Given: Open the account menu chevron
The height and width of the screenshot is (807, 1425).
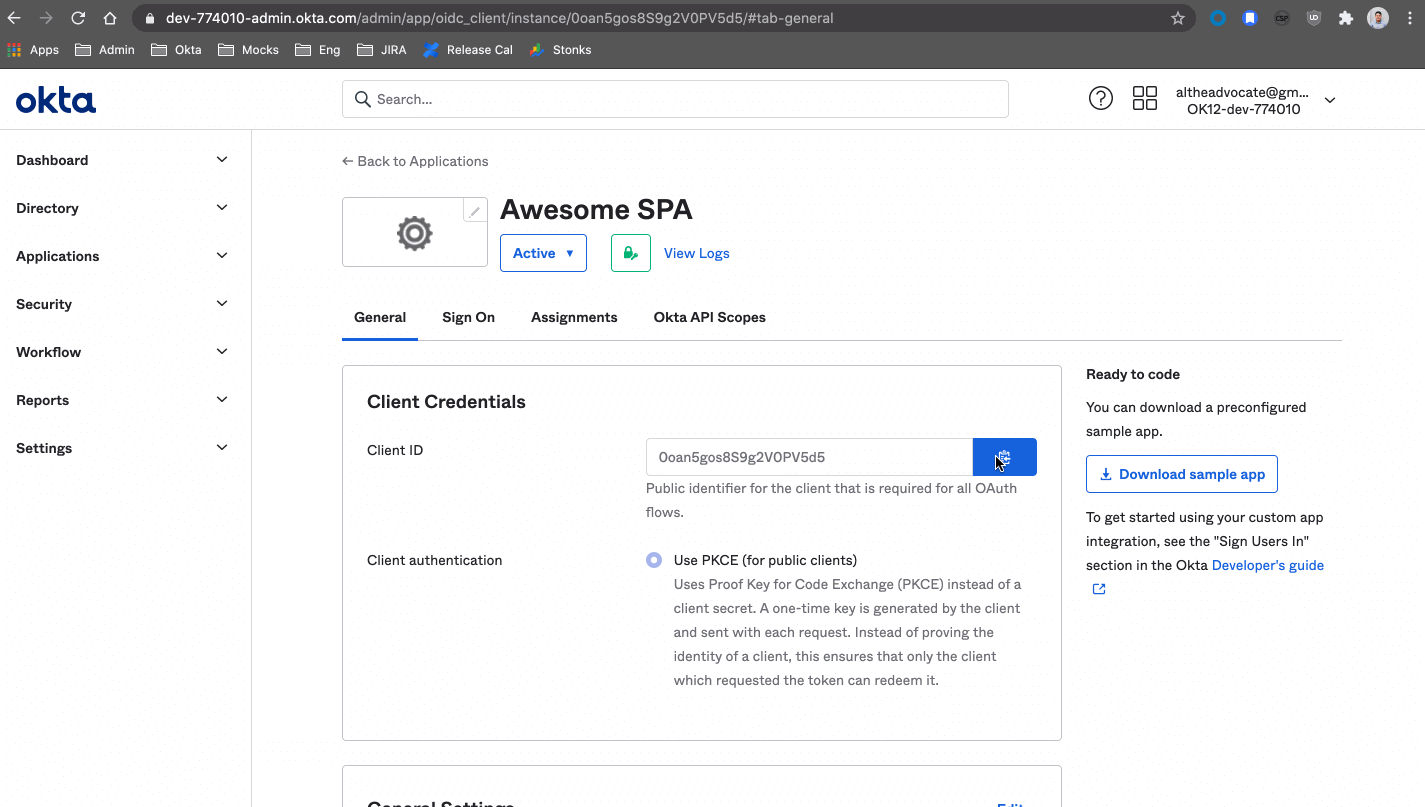Looking at the screenshot, I should (x=1329, y=100).
